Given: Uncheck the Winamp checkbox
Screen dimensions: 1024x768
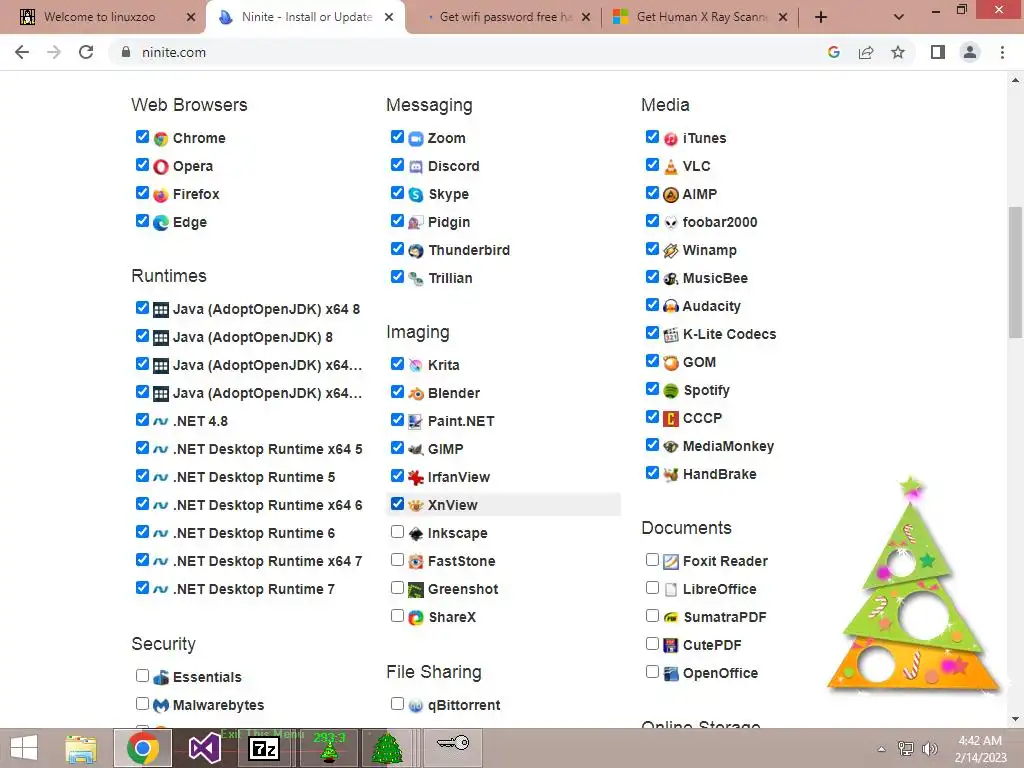Looking at the screenshot, I should coord(652,249).
